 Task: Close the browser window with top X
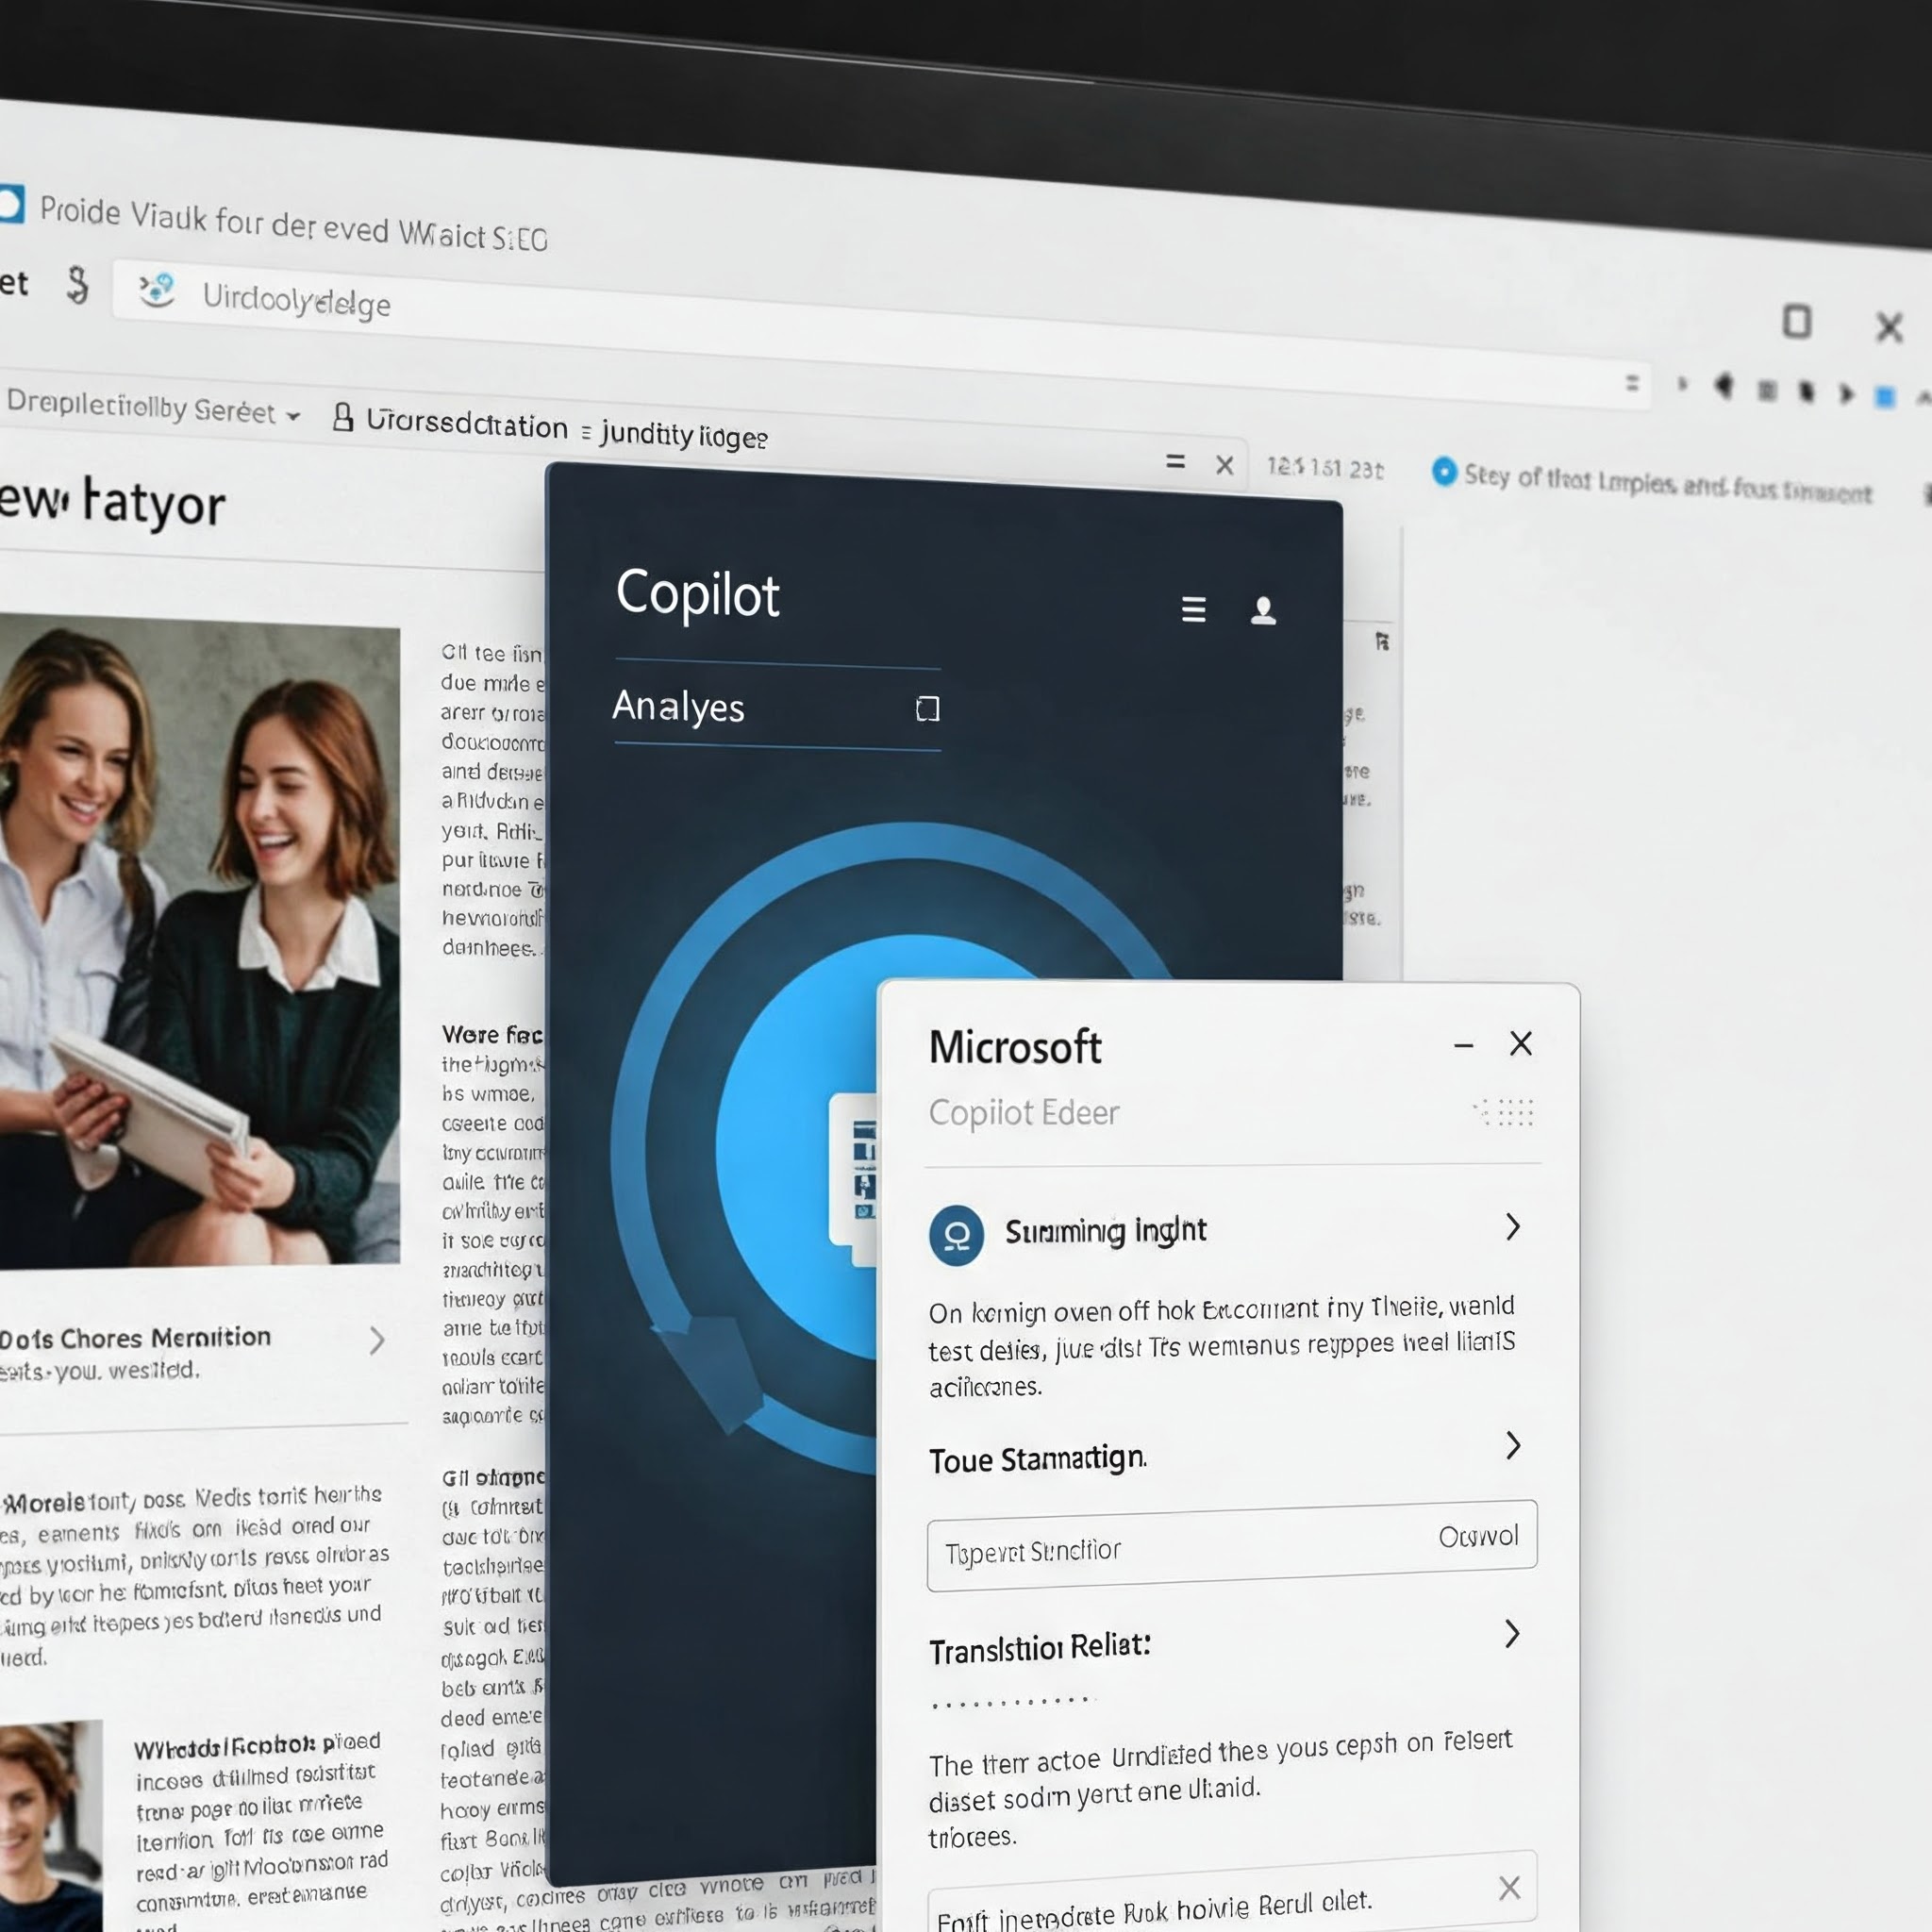point(1888,327)
